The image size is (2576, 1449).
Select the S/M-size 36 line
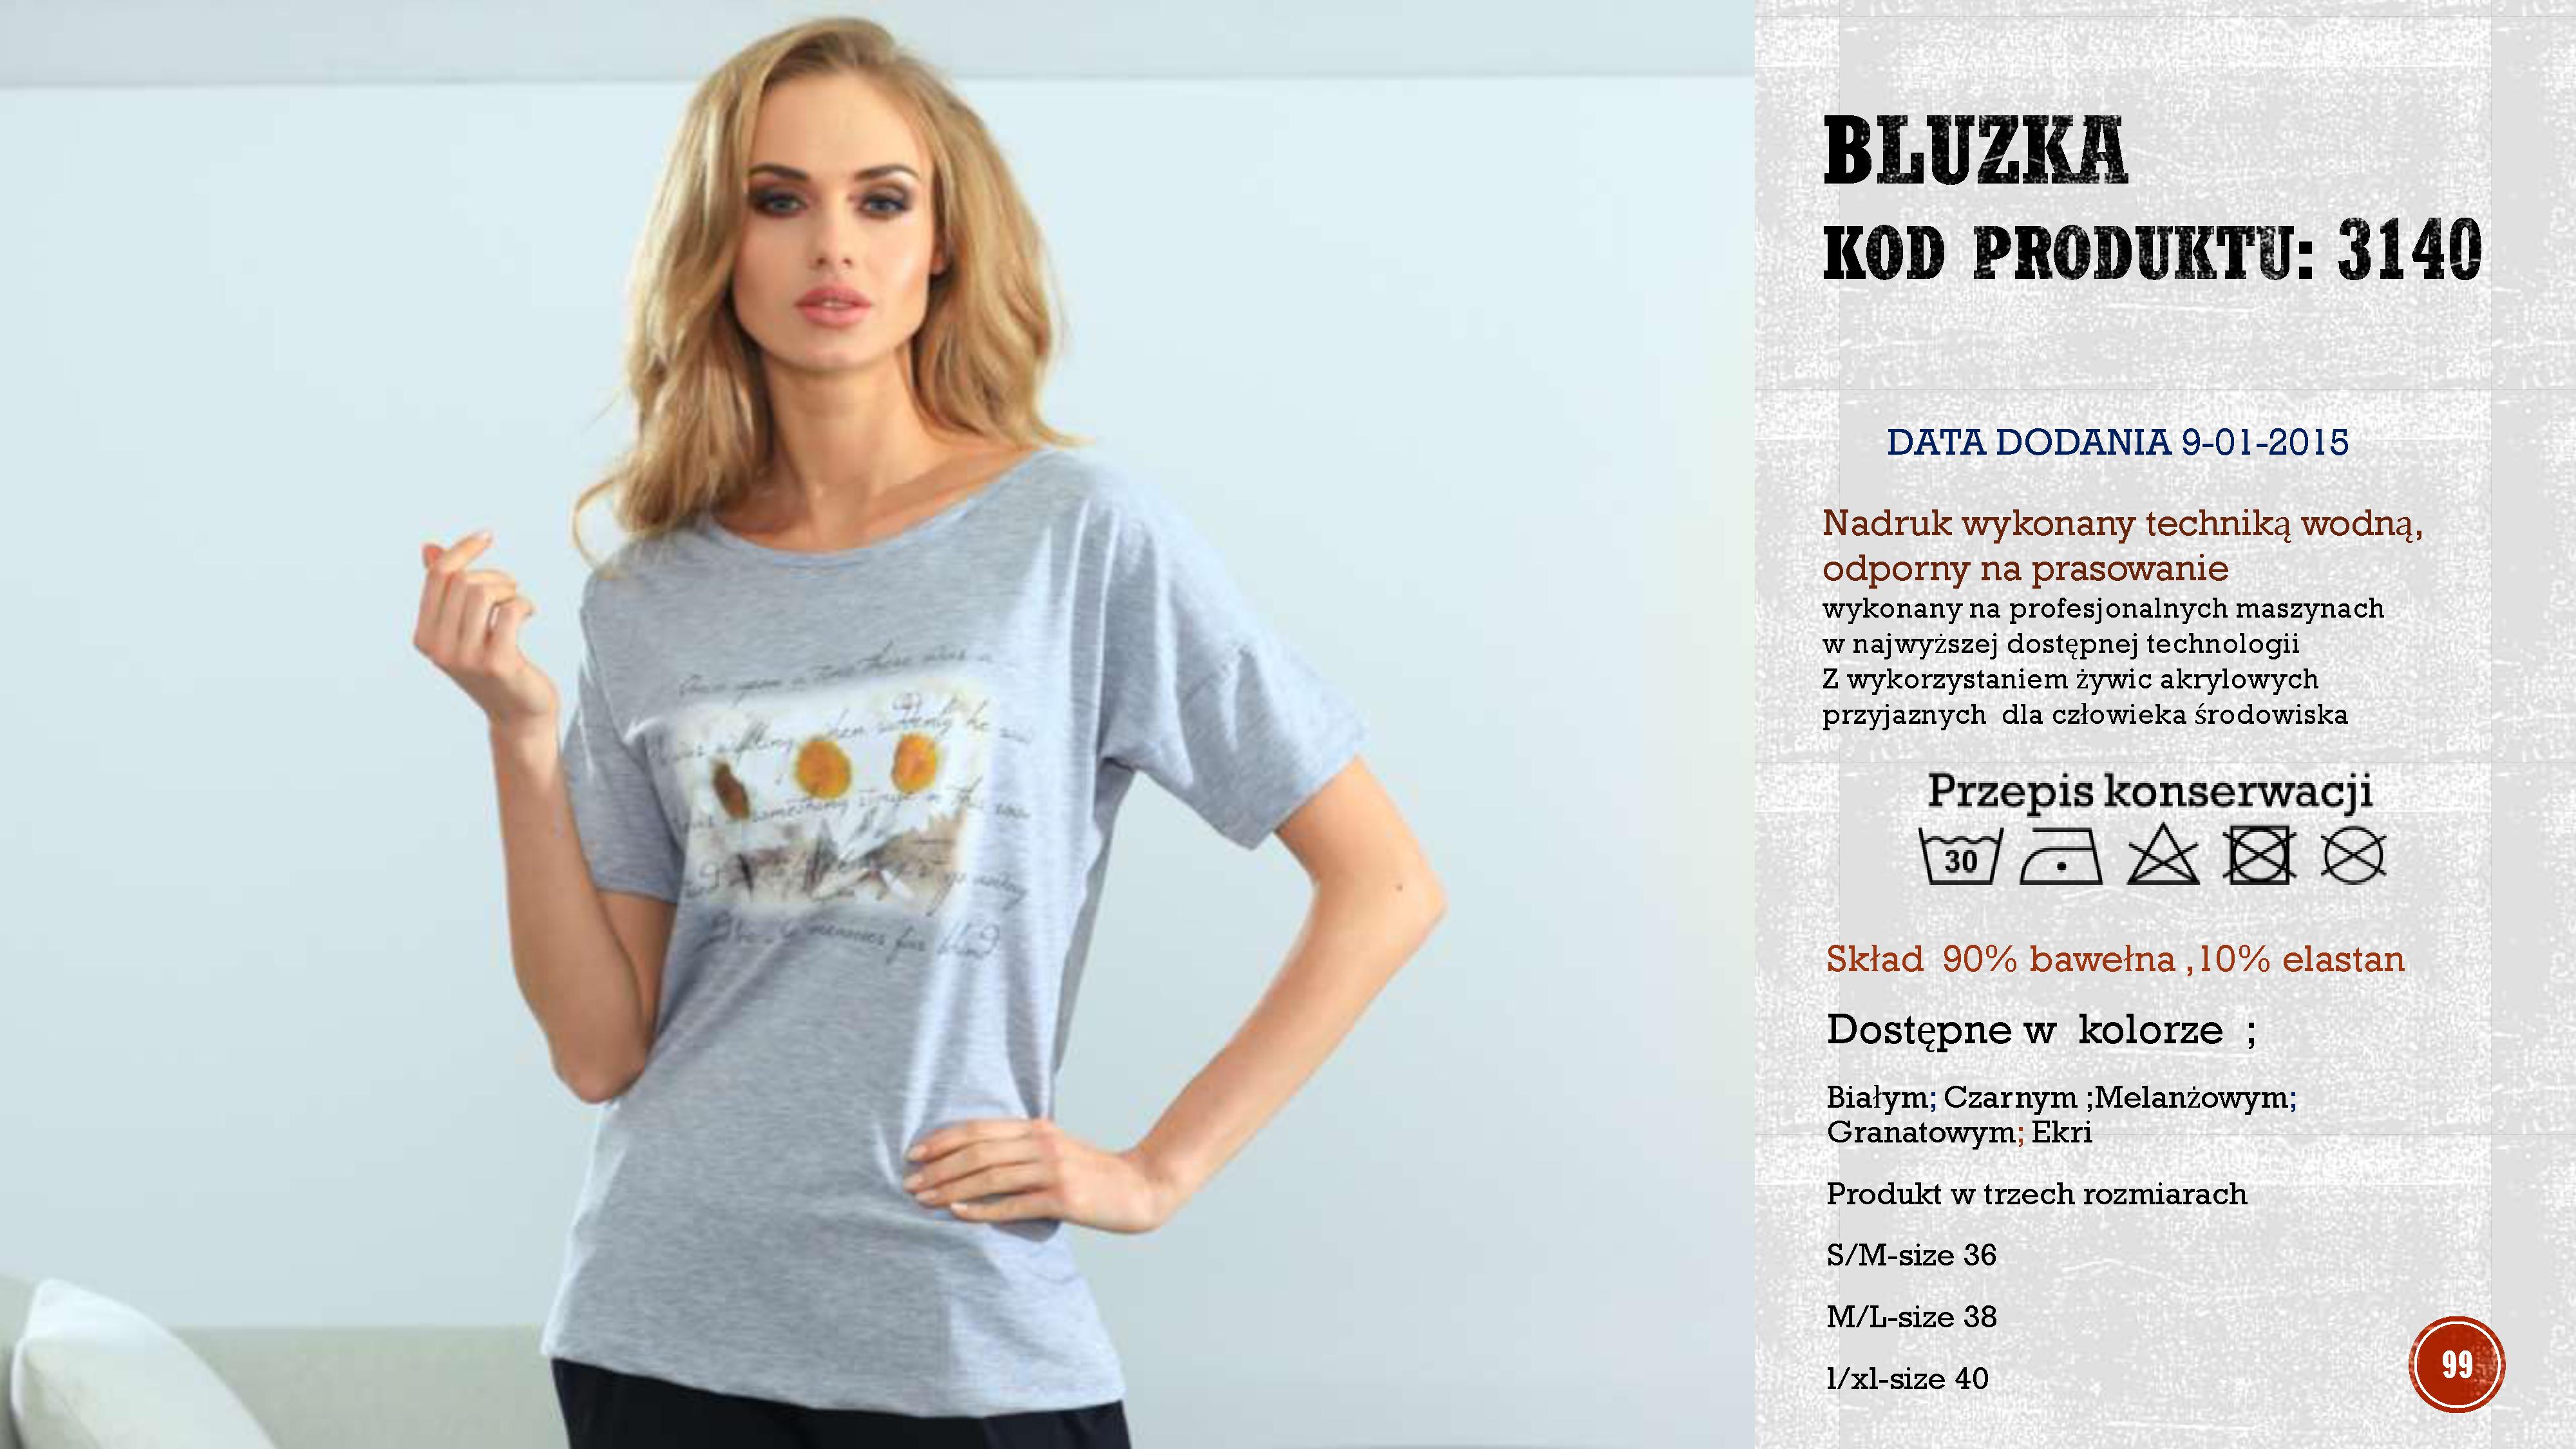pyautogui.click(x=1911, y=1255)
